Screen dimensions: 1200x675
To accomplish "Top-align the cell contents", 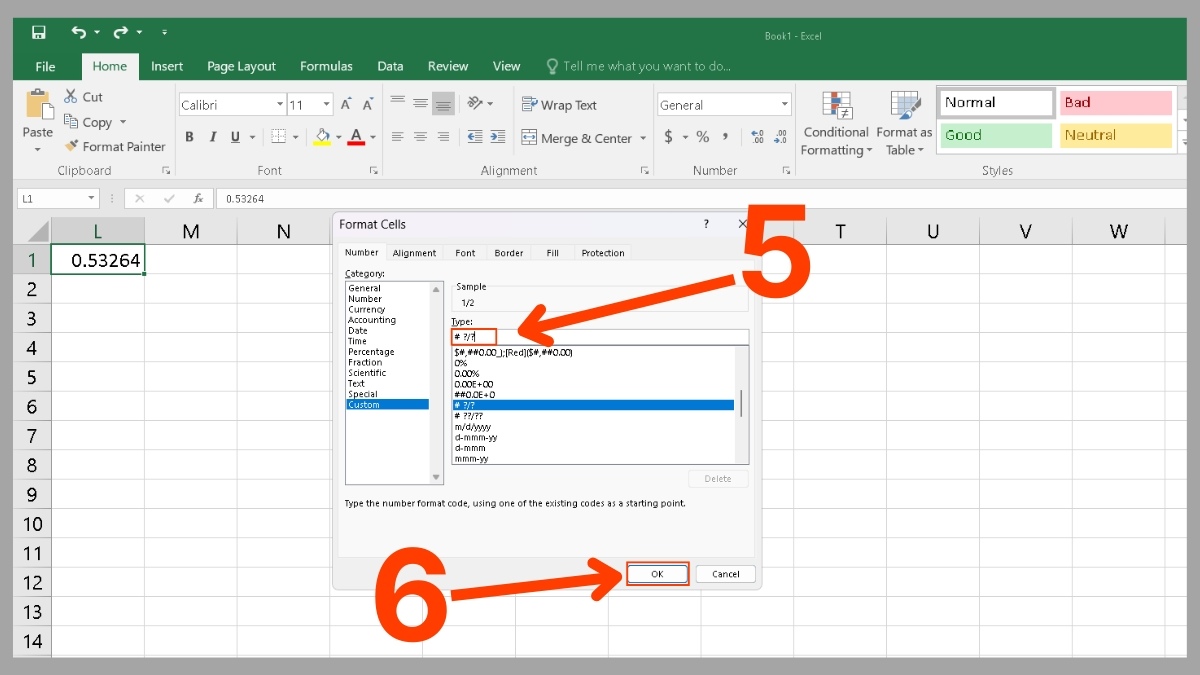I will [x=397, y=103].
